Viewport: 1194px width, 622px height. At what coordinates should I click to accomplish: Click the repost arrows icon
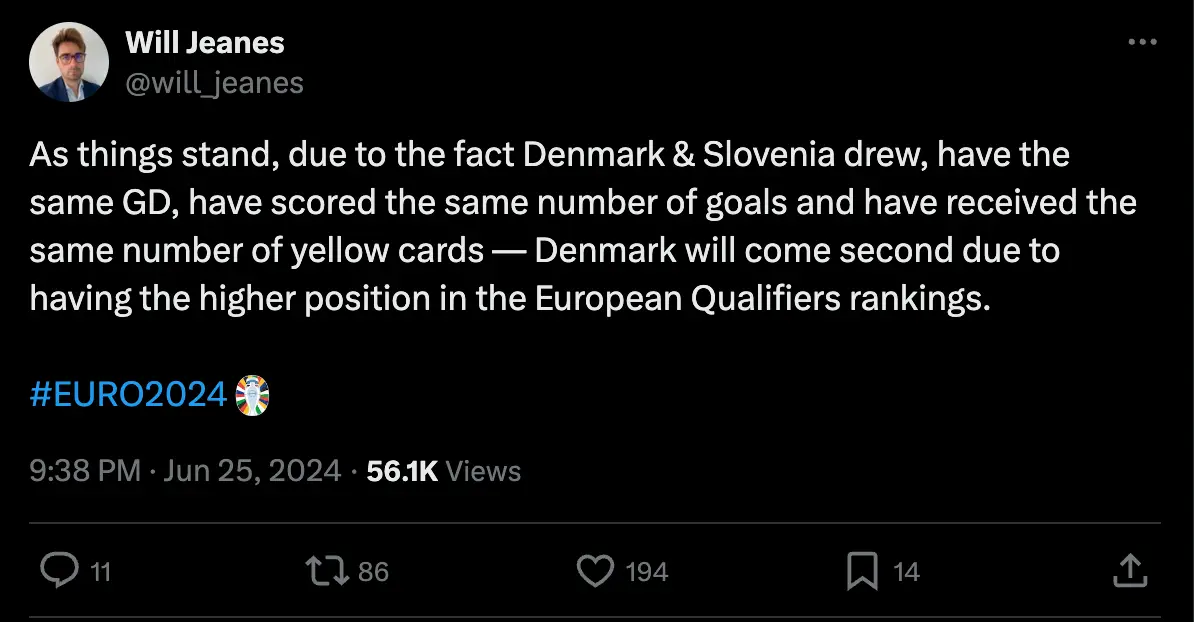click(x=327, y=571)
